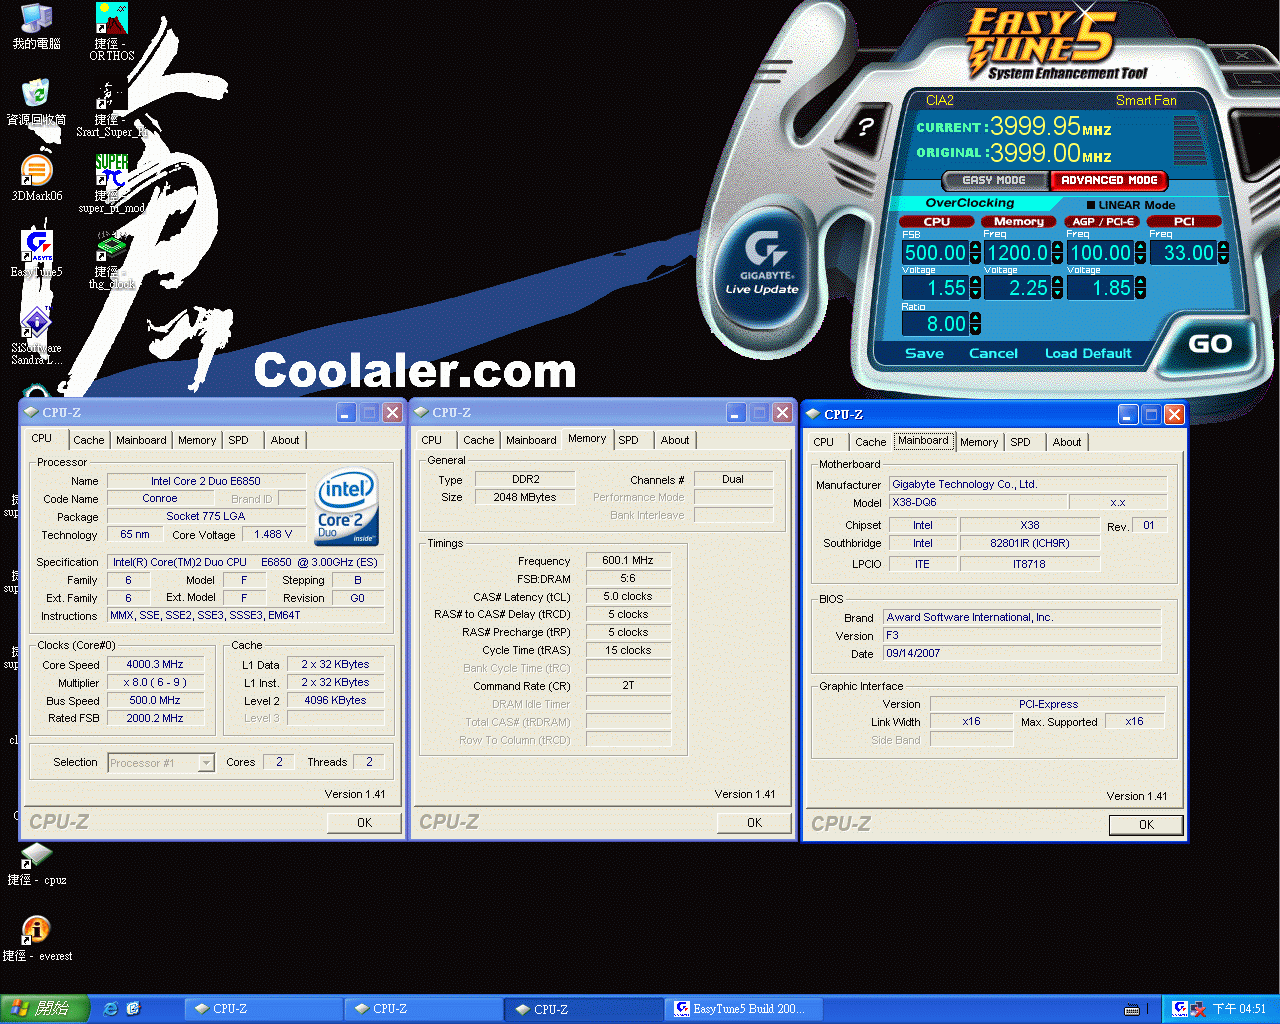Open the Mainboard tab in left CPU-Z window
Screen dimensions: 1280x1024
pos(141,440)
